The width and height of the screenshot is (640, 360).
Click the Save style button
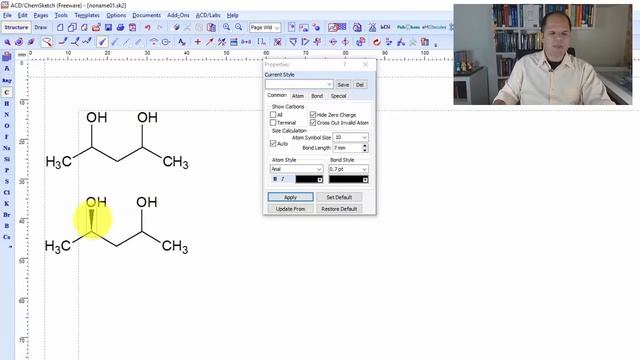tap(343, 84)
